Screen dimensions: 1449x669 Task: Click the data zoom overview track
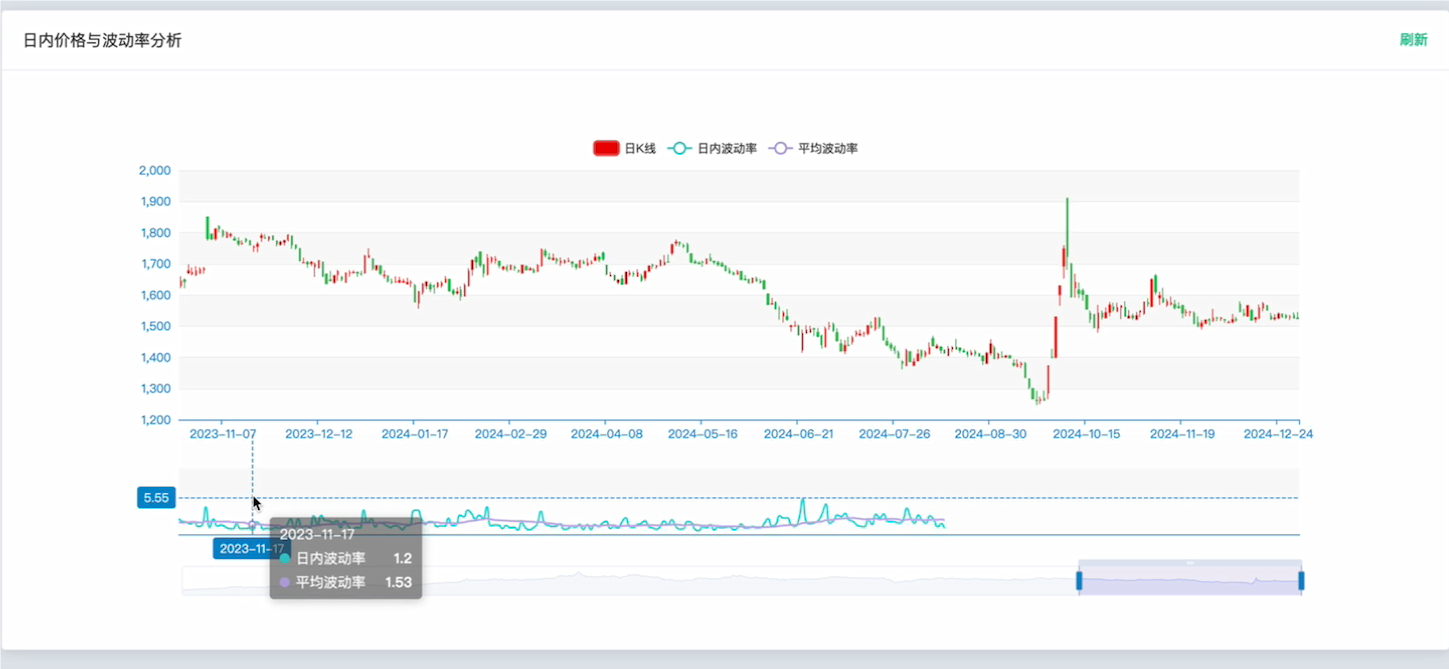pos(740,581)
